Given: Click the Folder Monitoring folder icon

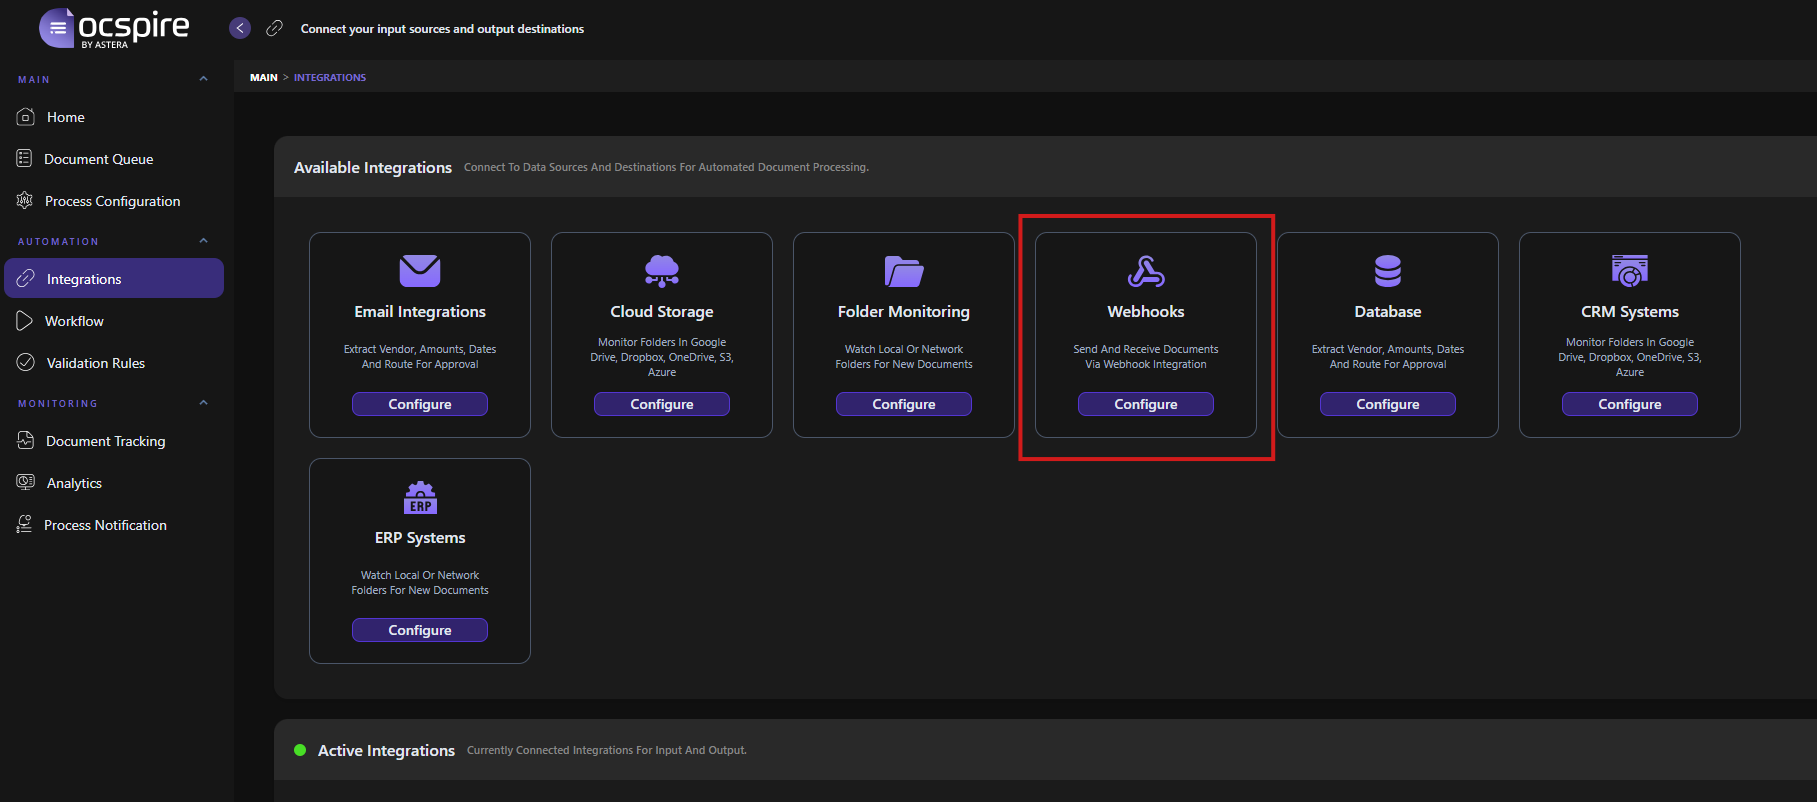Looking at the screenshot, I should point(904,271).
